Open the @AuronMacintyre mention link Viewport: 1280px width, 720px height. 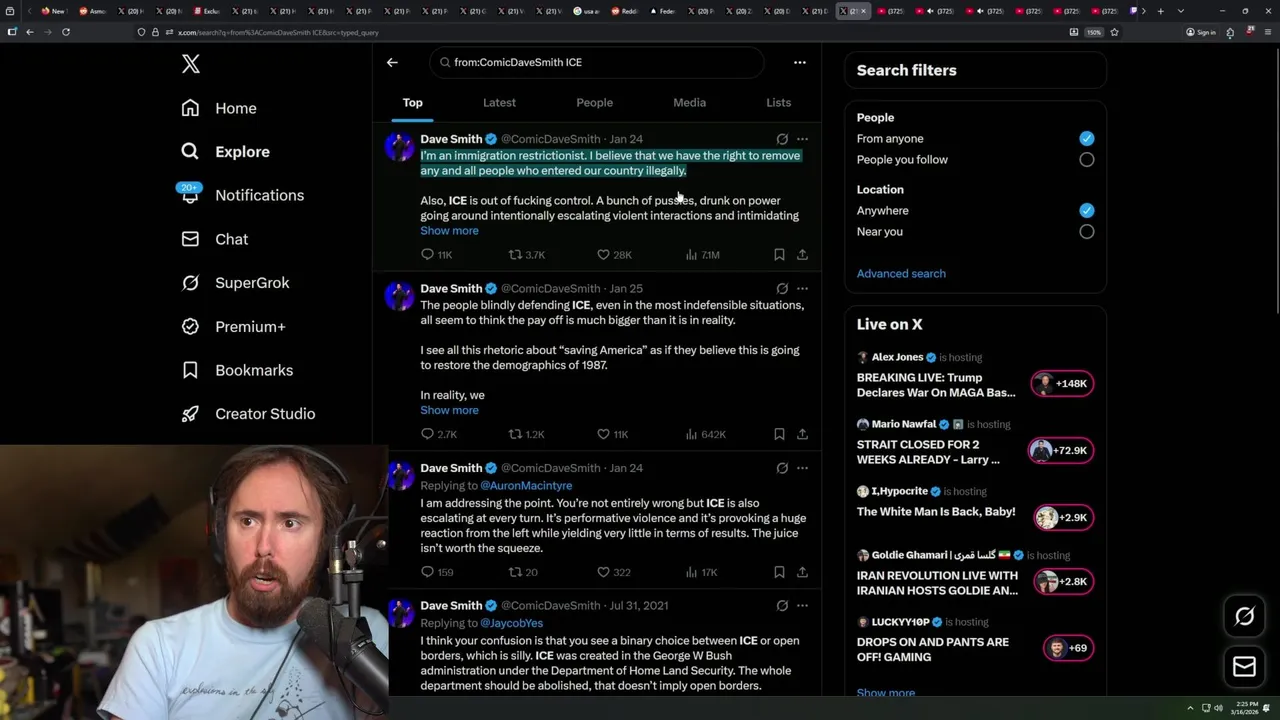(x=526, y=485)
